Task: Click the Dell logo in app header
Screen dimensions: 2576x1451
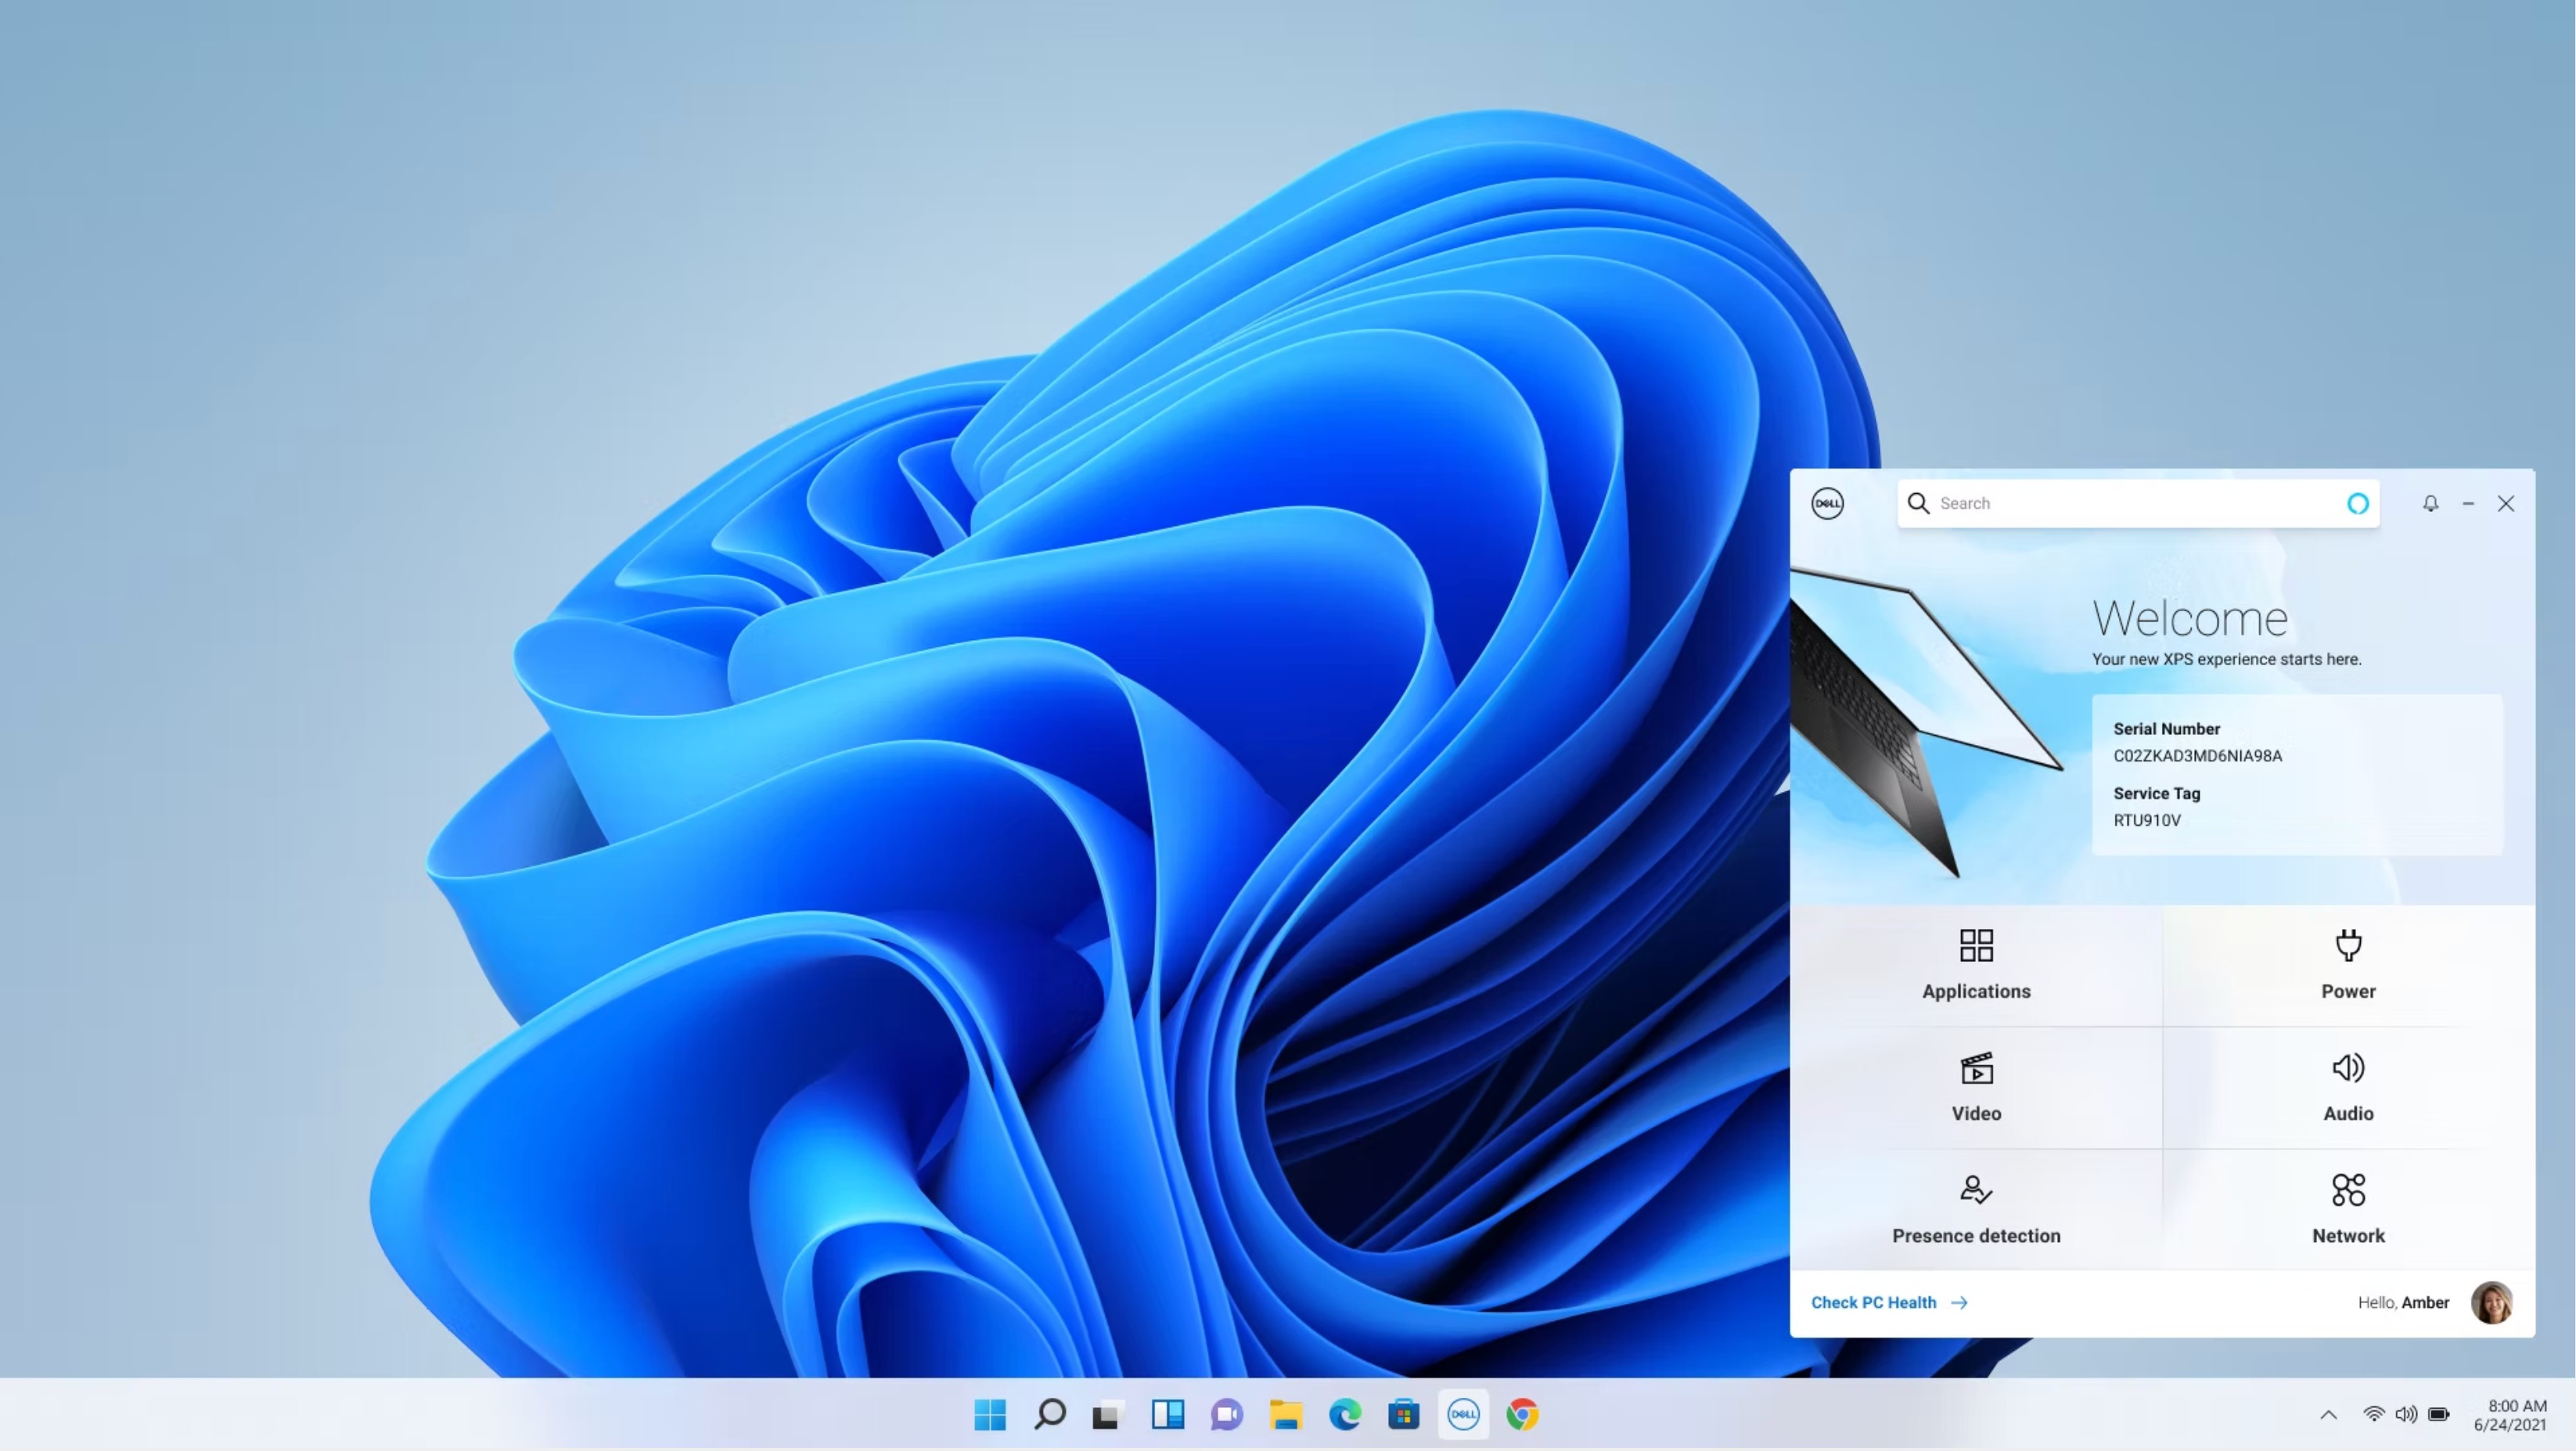Action: point(1827,503)
